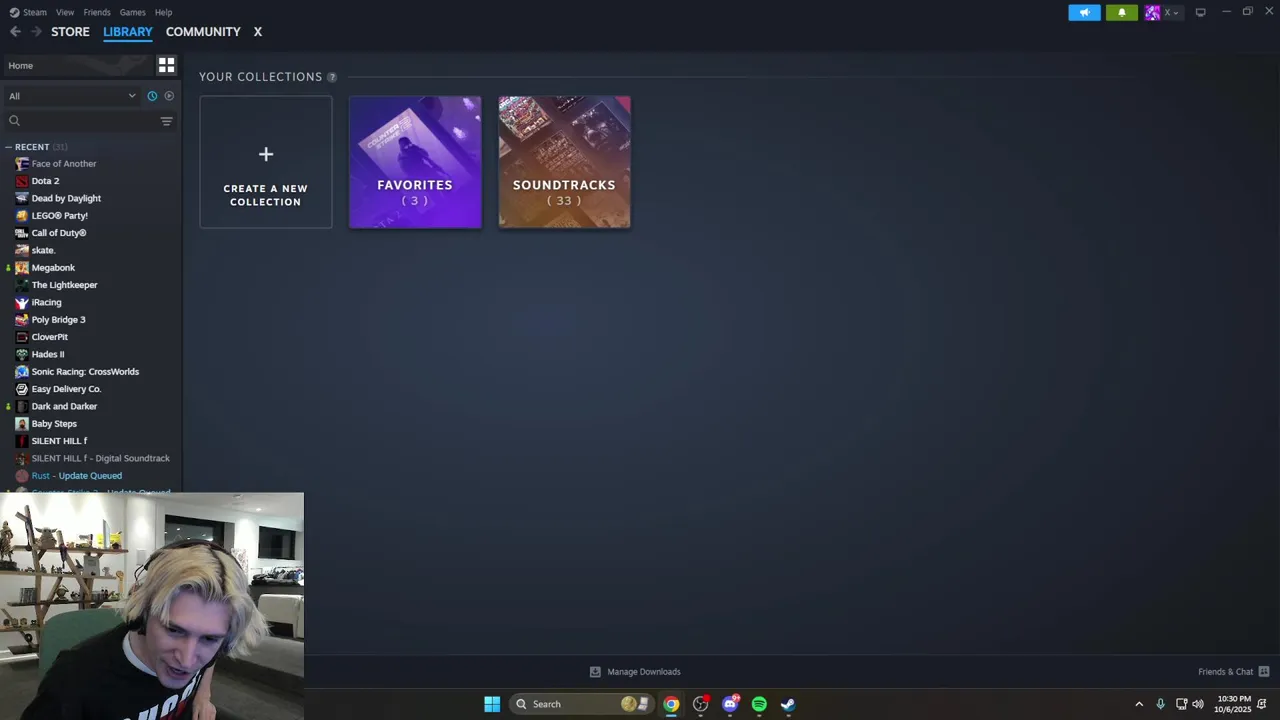Click the Windows taskbar Search box
The image size is (1280, 720).
pyautogui.click(x=580, y=704)
